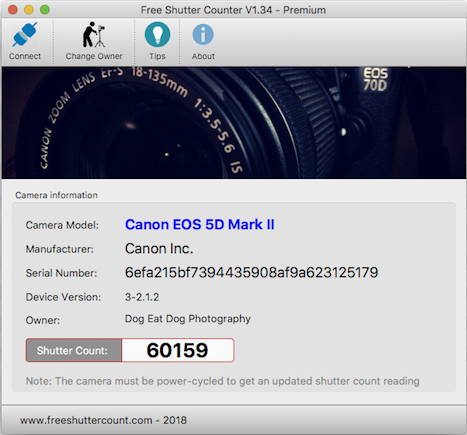
Task: Minimize the window with yellow button
Action: [x=29, y=10]
